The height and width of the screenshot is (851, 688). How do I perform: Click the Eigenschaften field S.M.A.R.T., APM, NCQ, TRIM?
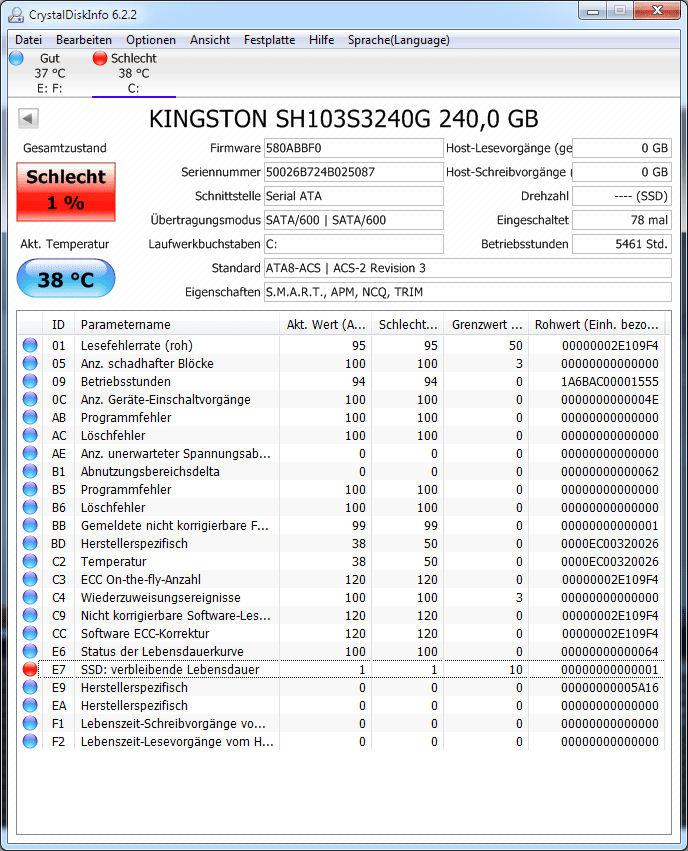coord(468,292)
